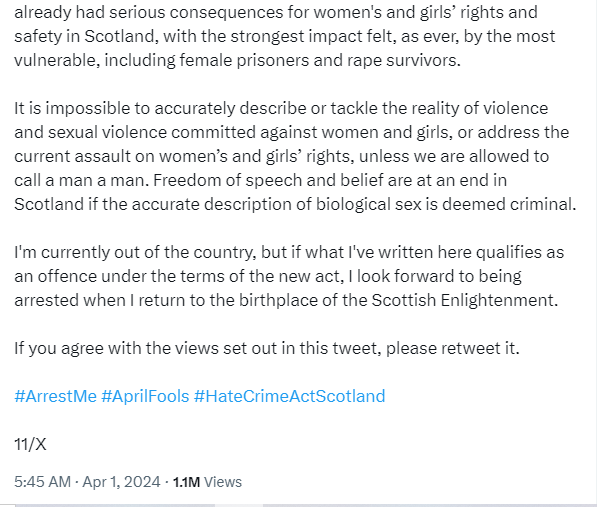Click the word Views beside 1.1M
The height and width of the screenshot is (507, 597).
point(223,482)
